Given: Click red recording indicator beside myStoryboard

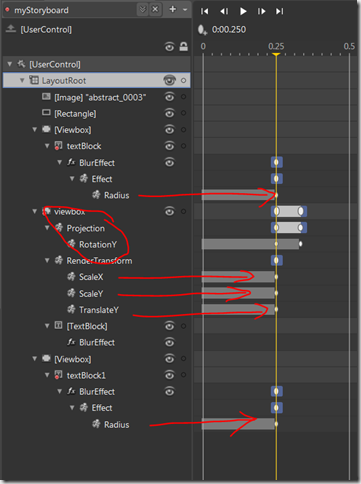Looking at the screenshot, I should point(7,9).
